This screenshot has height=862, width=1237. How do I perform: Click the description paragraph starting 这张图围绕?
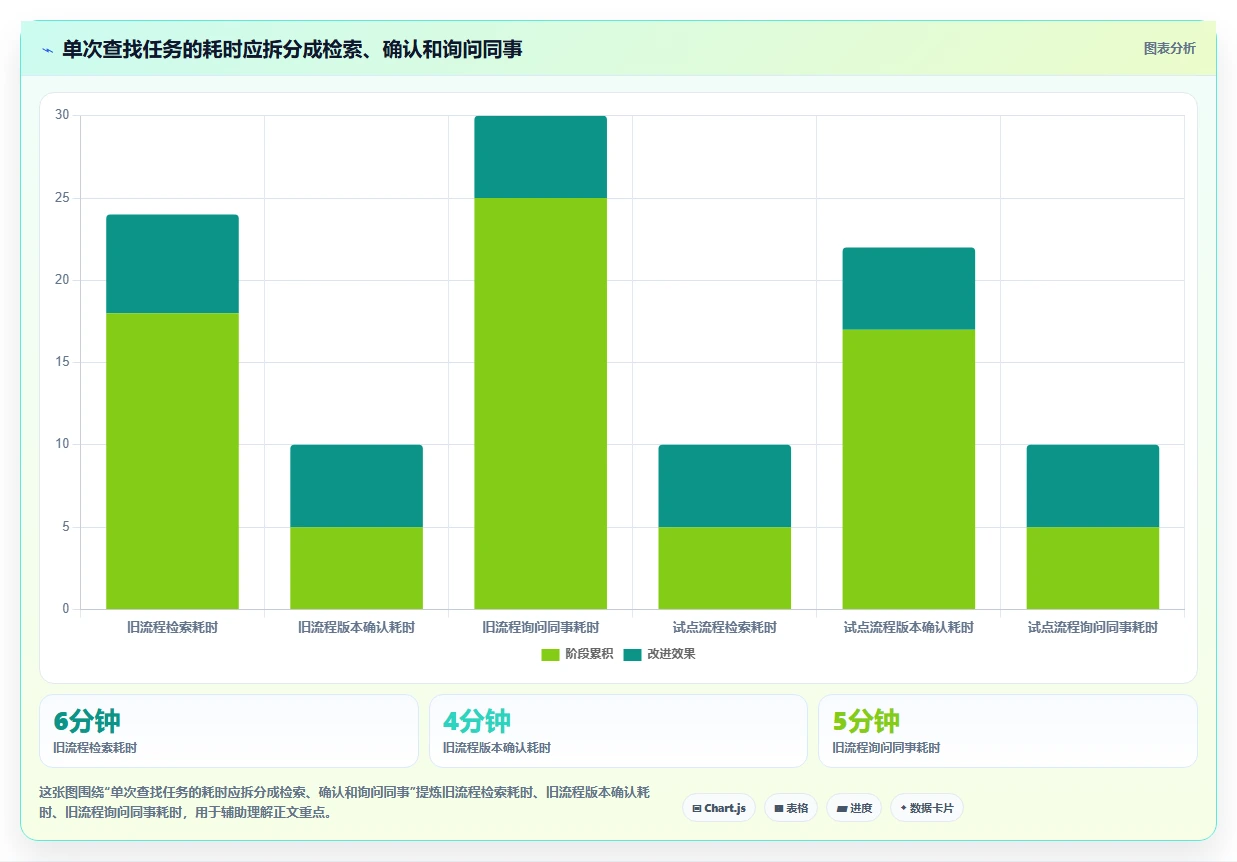click(x=345, y=803)
